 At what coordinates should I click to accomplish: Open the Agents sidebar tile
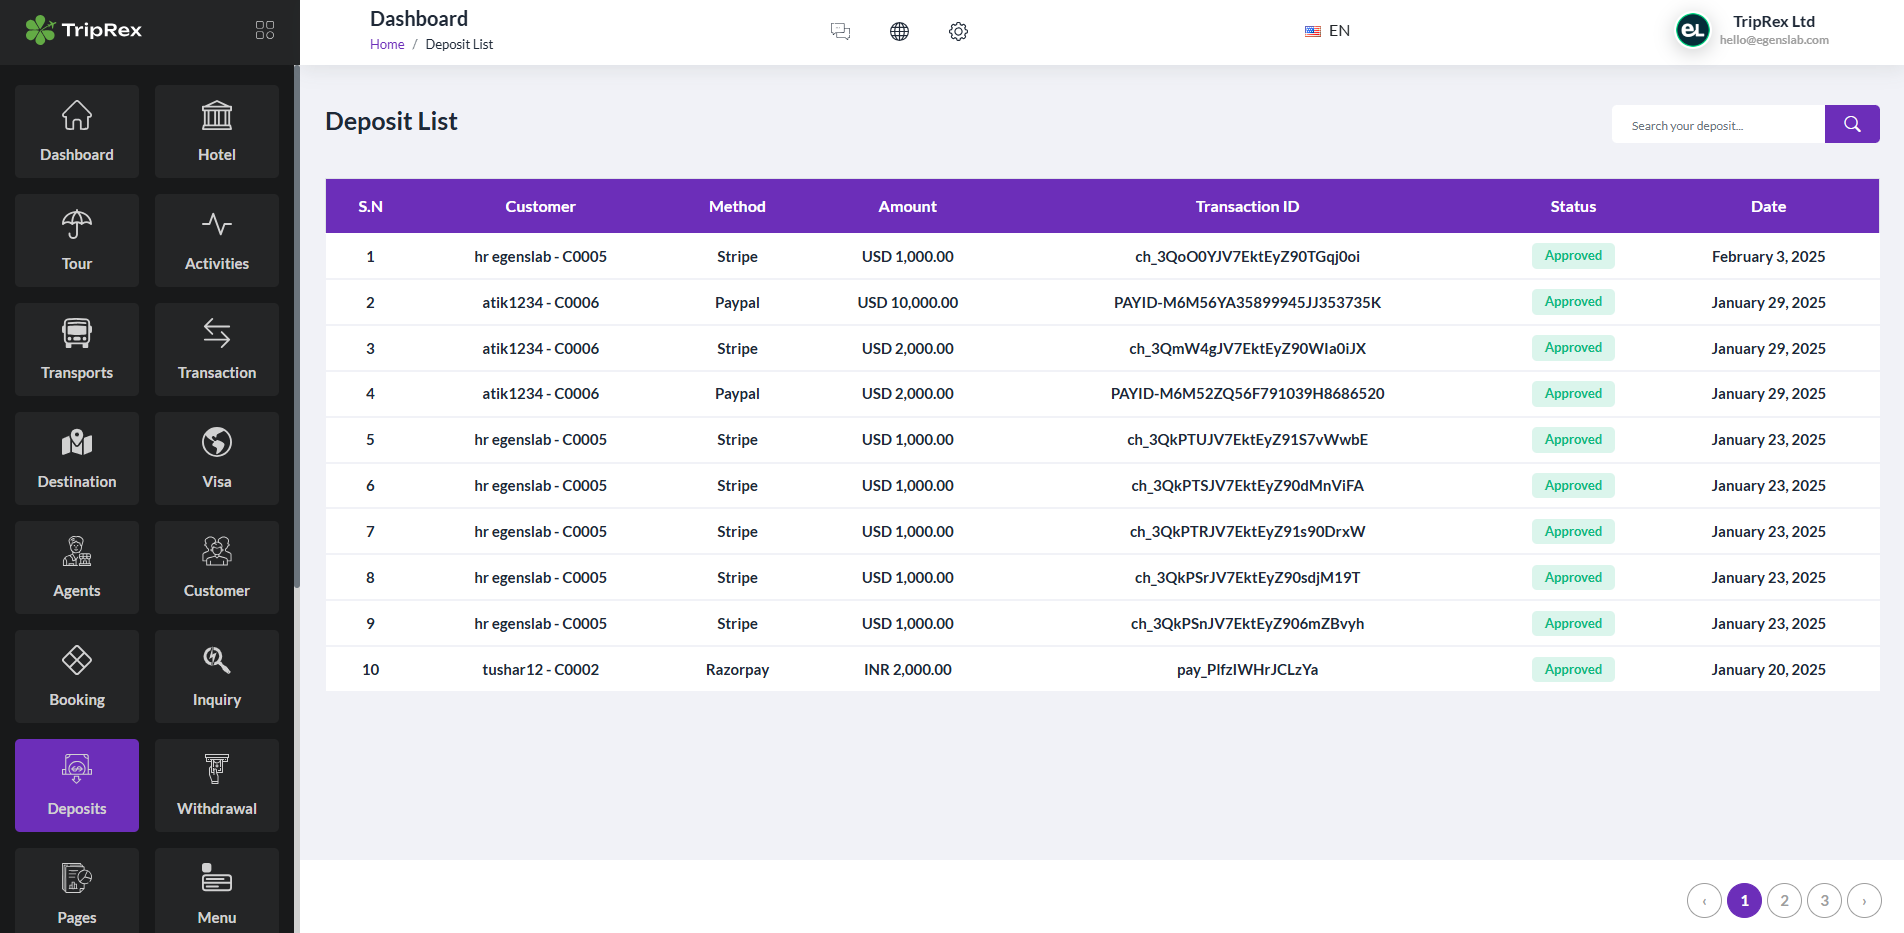[x=77, y=567]
